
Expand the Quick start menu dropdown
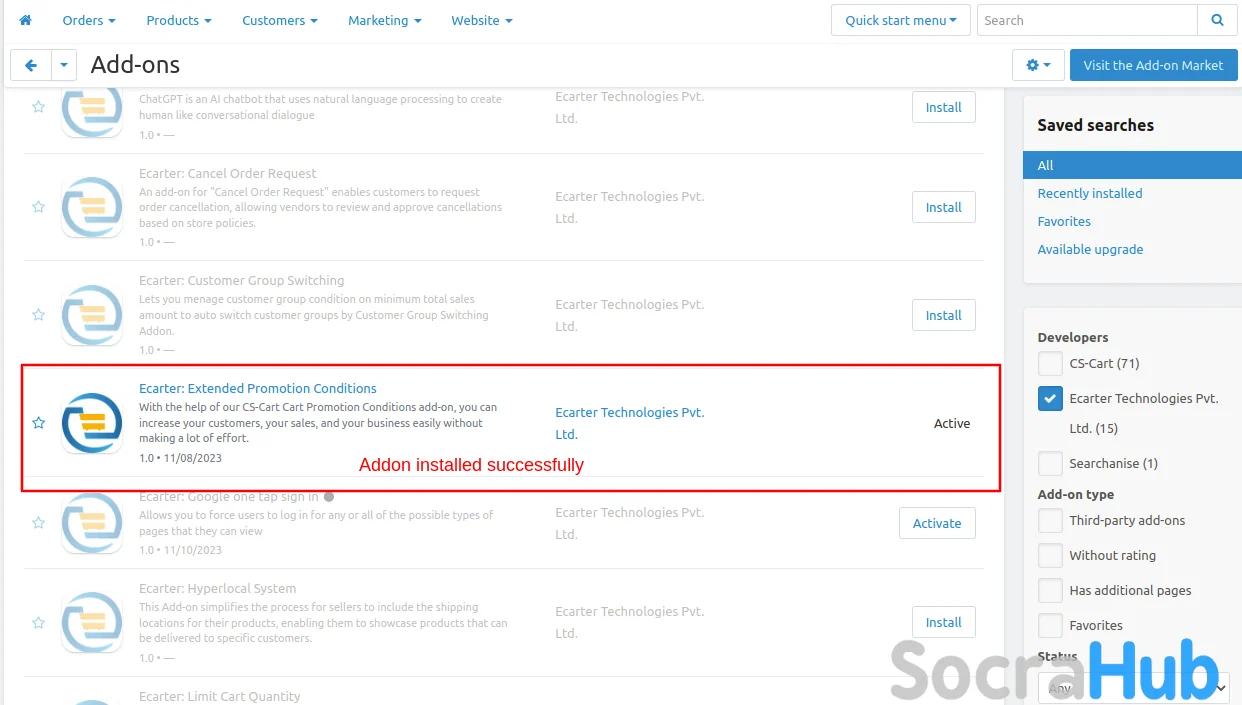tap(900, 20)
